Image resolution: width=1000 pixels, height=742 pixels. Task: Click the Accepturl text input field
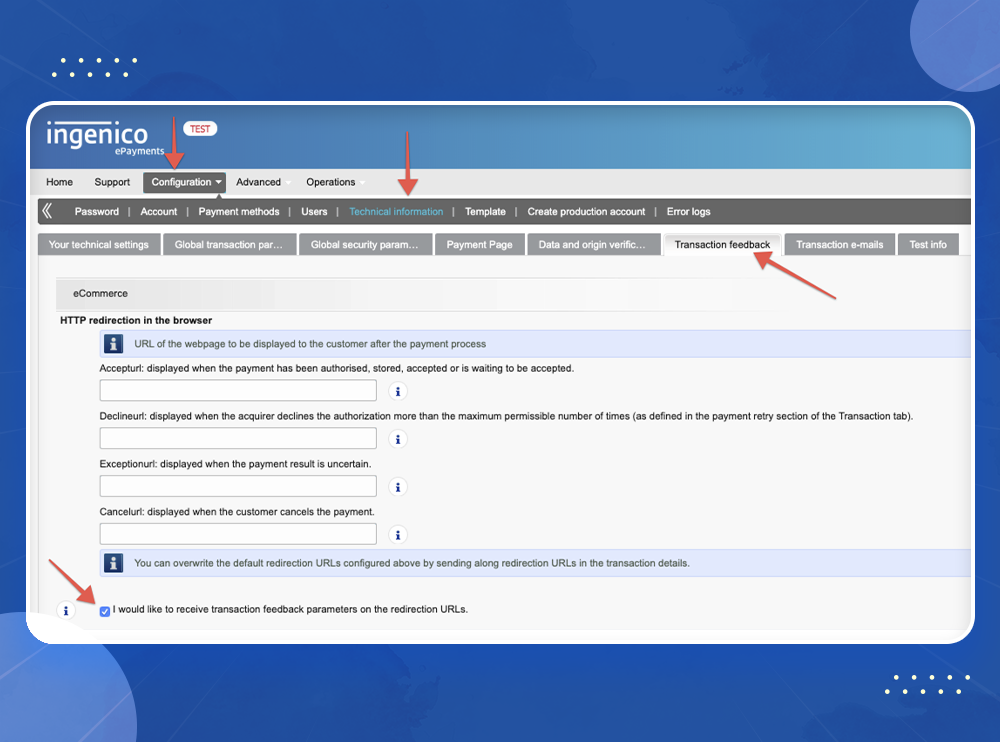coord(238,390)
